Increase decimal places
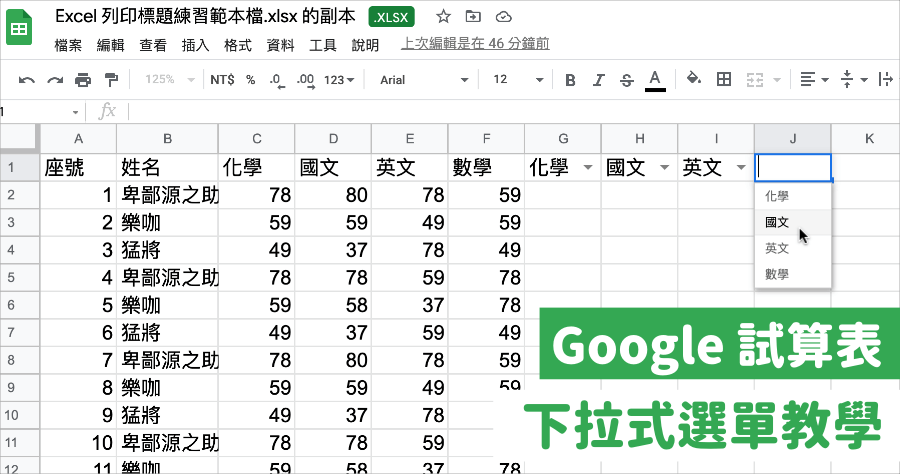Image resolution: width=900 pixels, height=474 pixels. coord(305,80)
